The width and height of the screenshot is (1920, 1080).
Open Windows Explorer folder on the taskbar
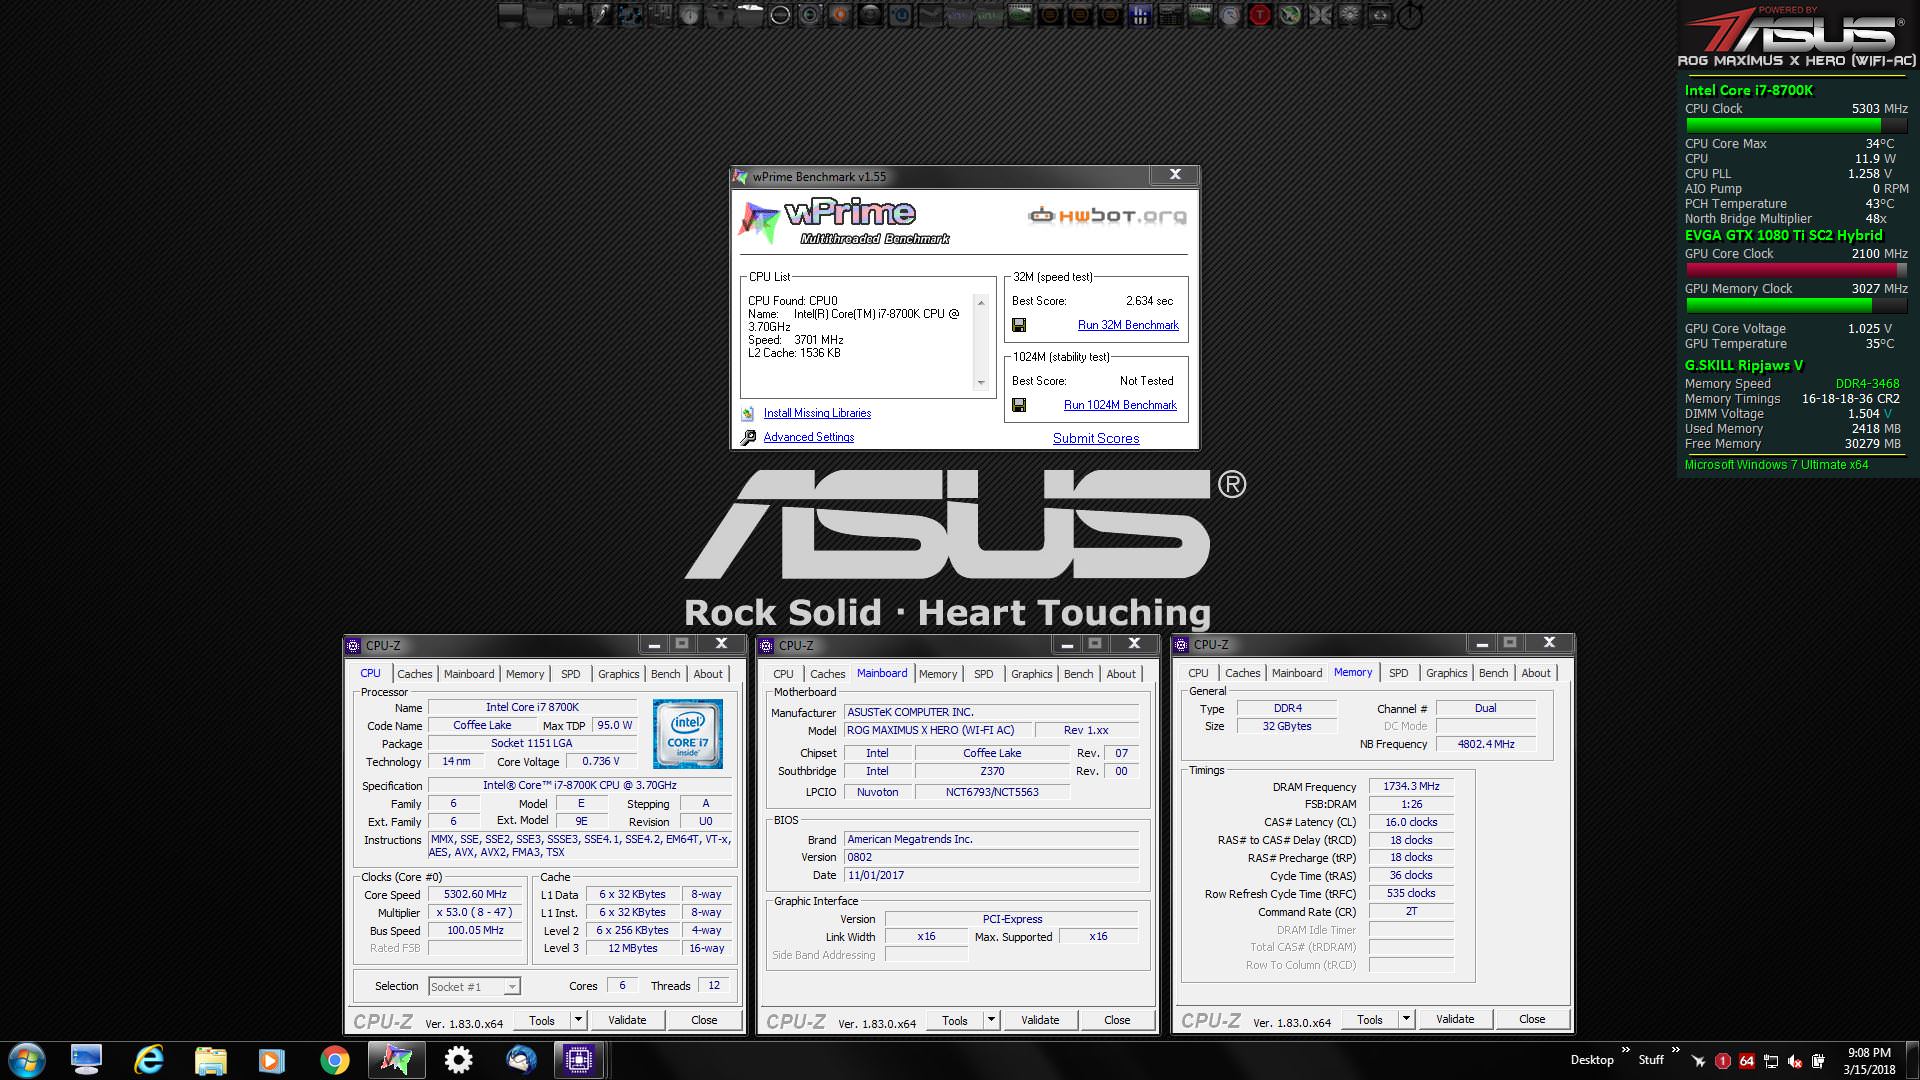(x=211, y=1060)
